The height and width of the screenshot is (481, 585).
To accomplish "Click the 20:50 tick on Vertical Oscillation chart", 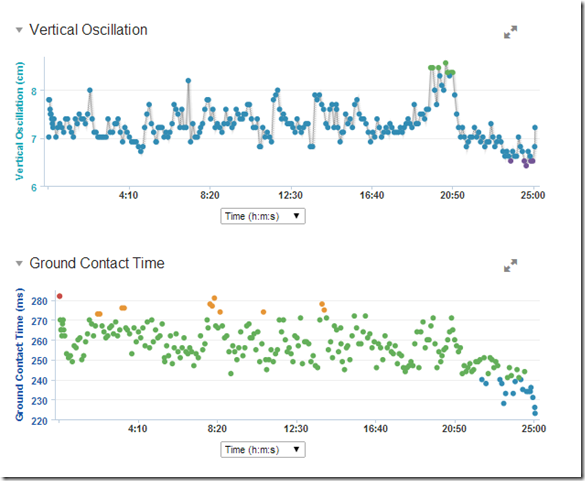I will coord(452,195).
